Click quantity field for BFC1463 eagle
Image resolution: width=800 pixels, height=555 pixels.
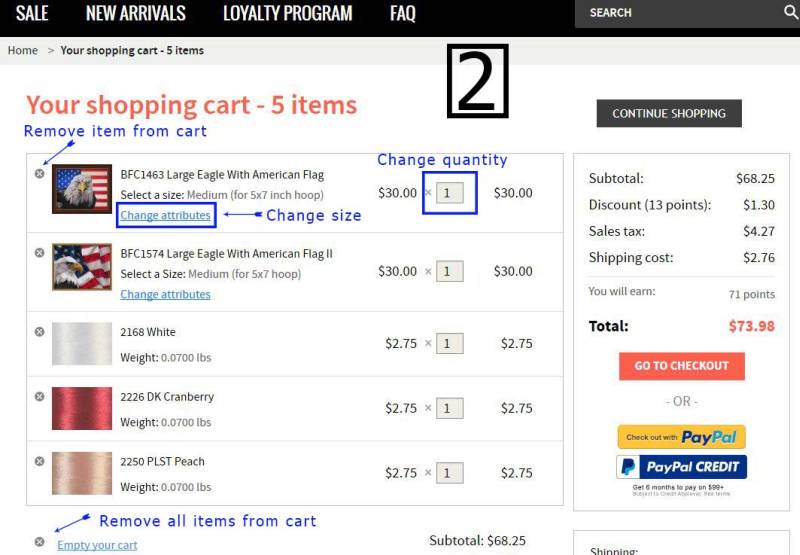click(449, 193)
